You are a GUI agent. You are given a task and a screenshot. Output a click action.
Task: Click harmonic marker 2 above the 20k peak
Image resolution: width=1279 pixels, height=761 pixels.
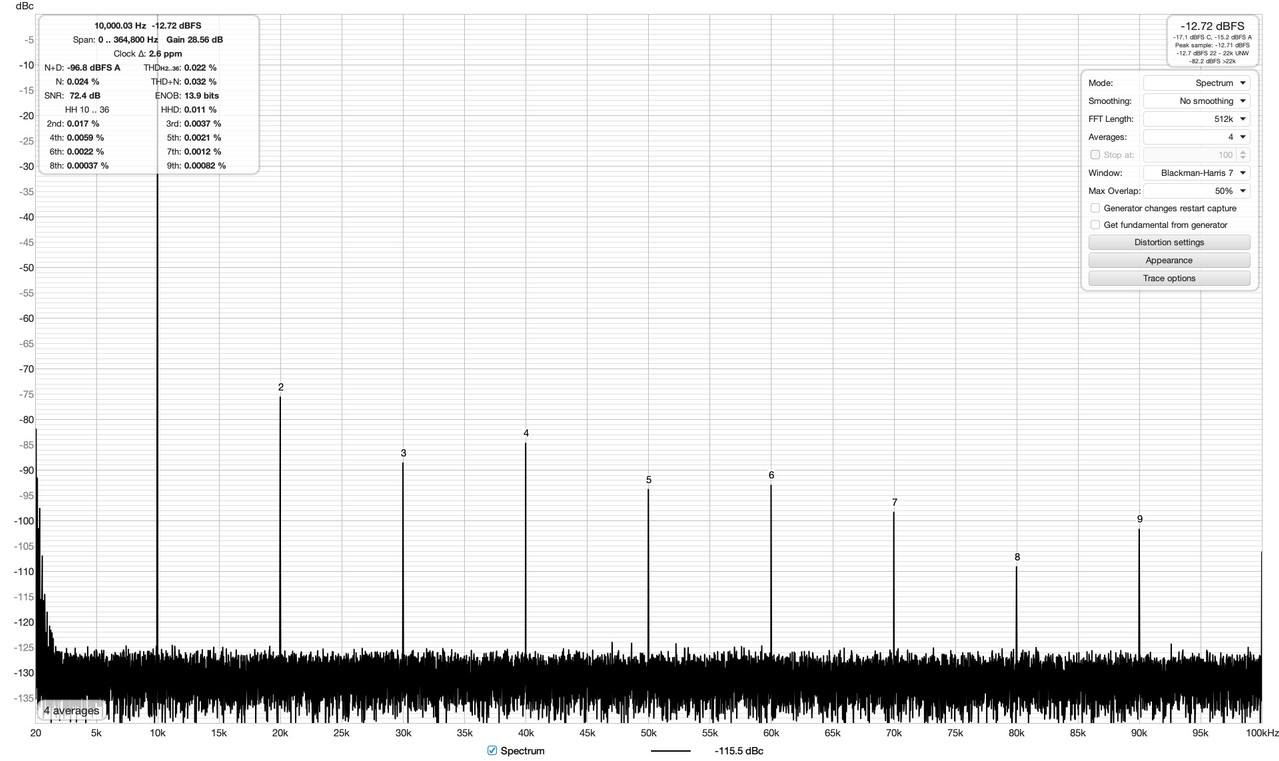pos(281,387)
